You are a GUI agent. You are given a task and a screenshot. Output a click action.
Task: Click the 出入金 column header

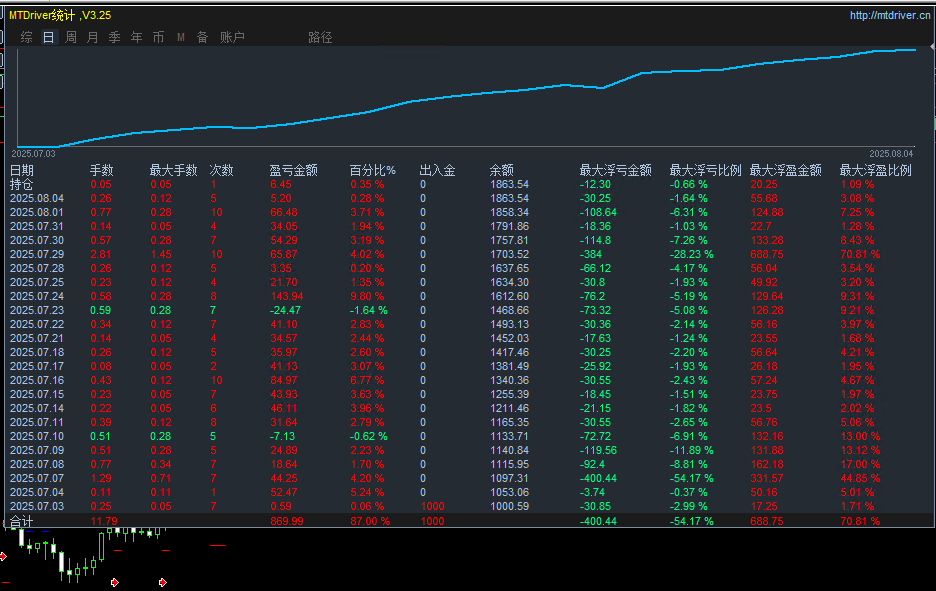[x=438, y=170]
